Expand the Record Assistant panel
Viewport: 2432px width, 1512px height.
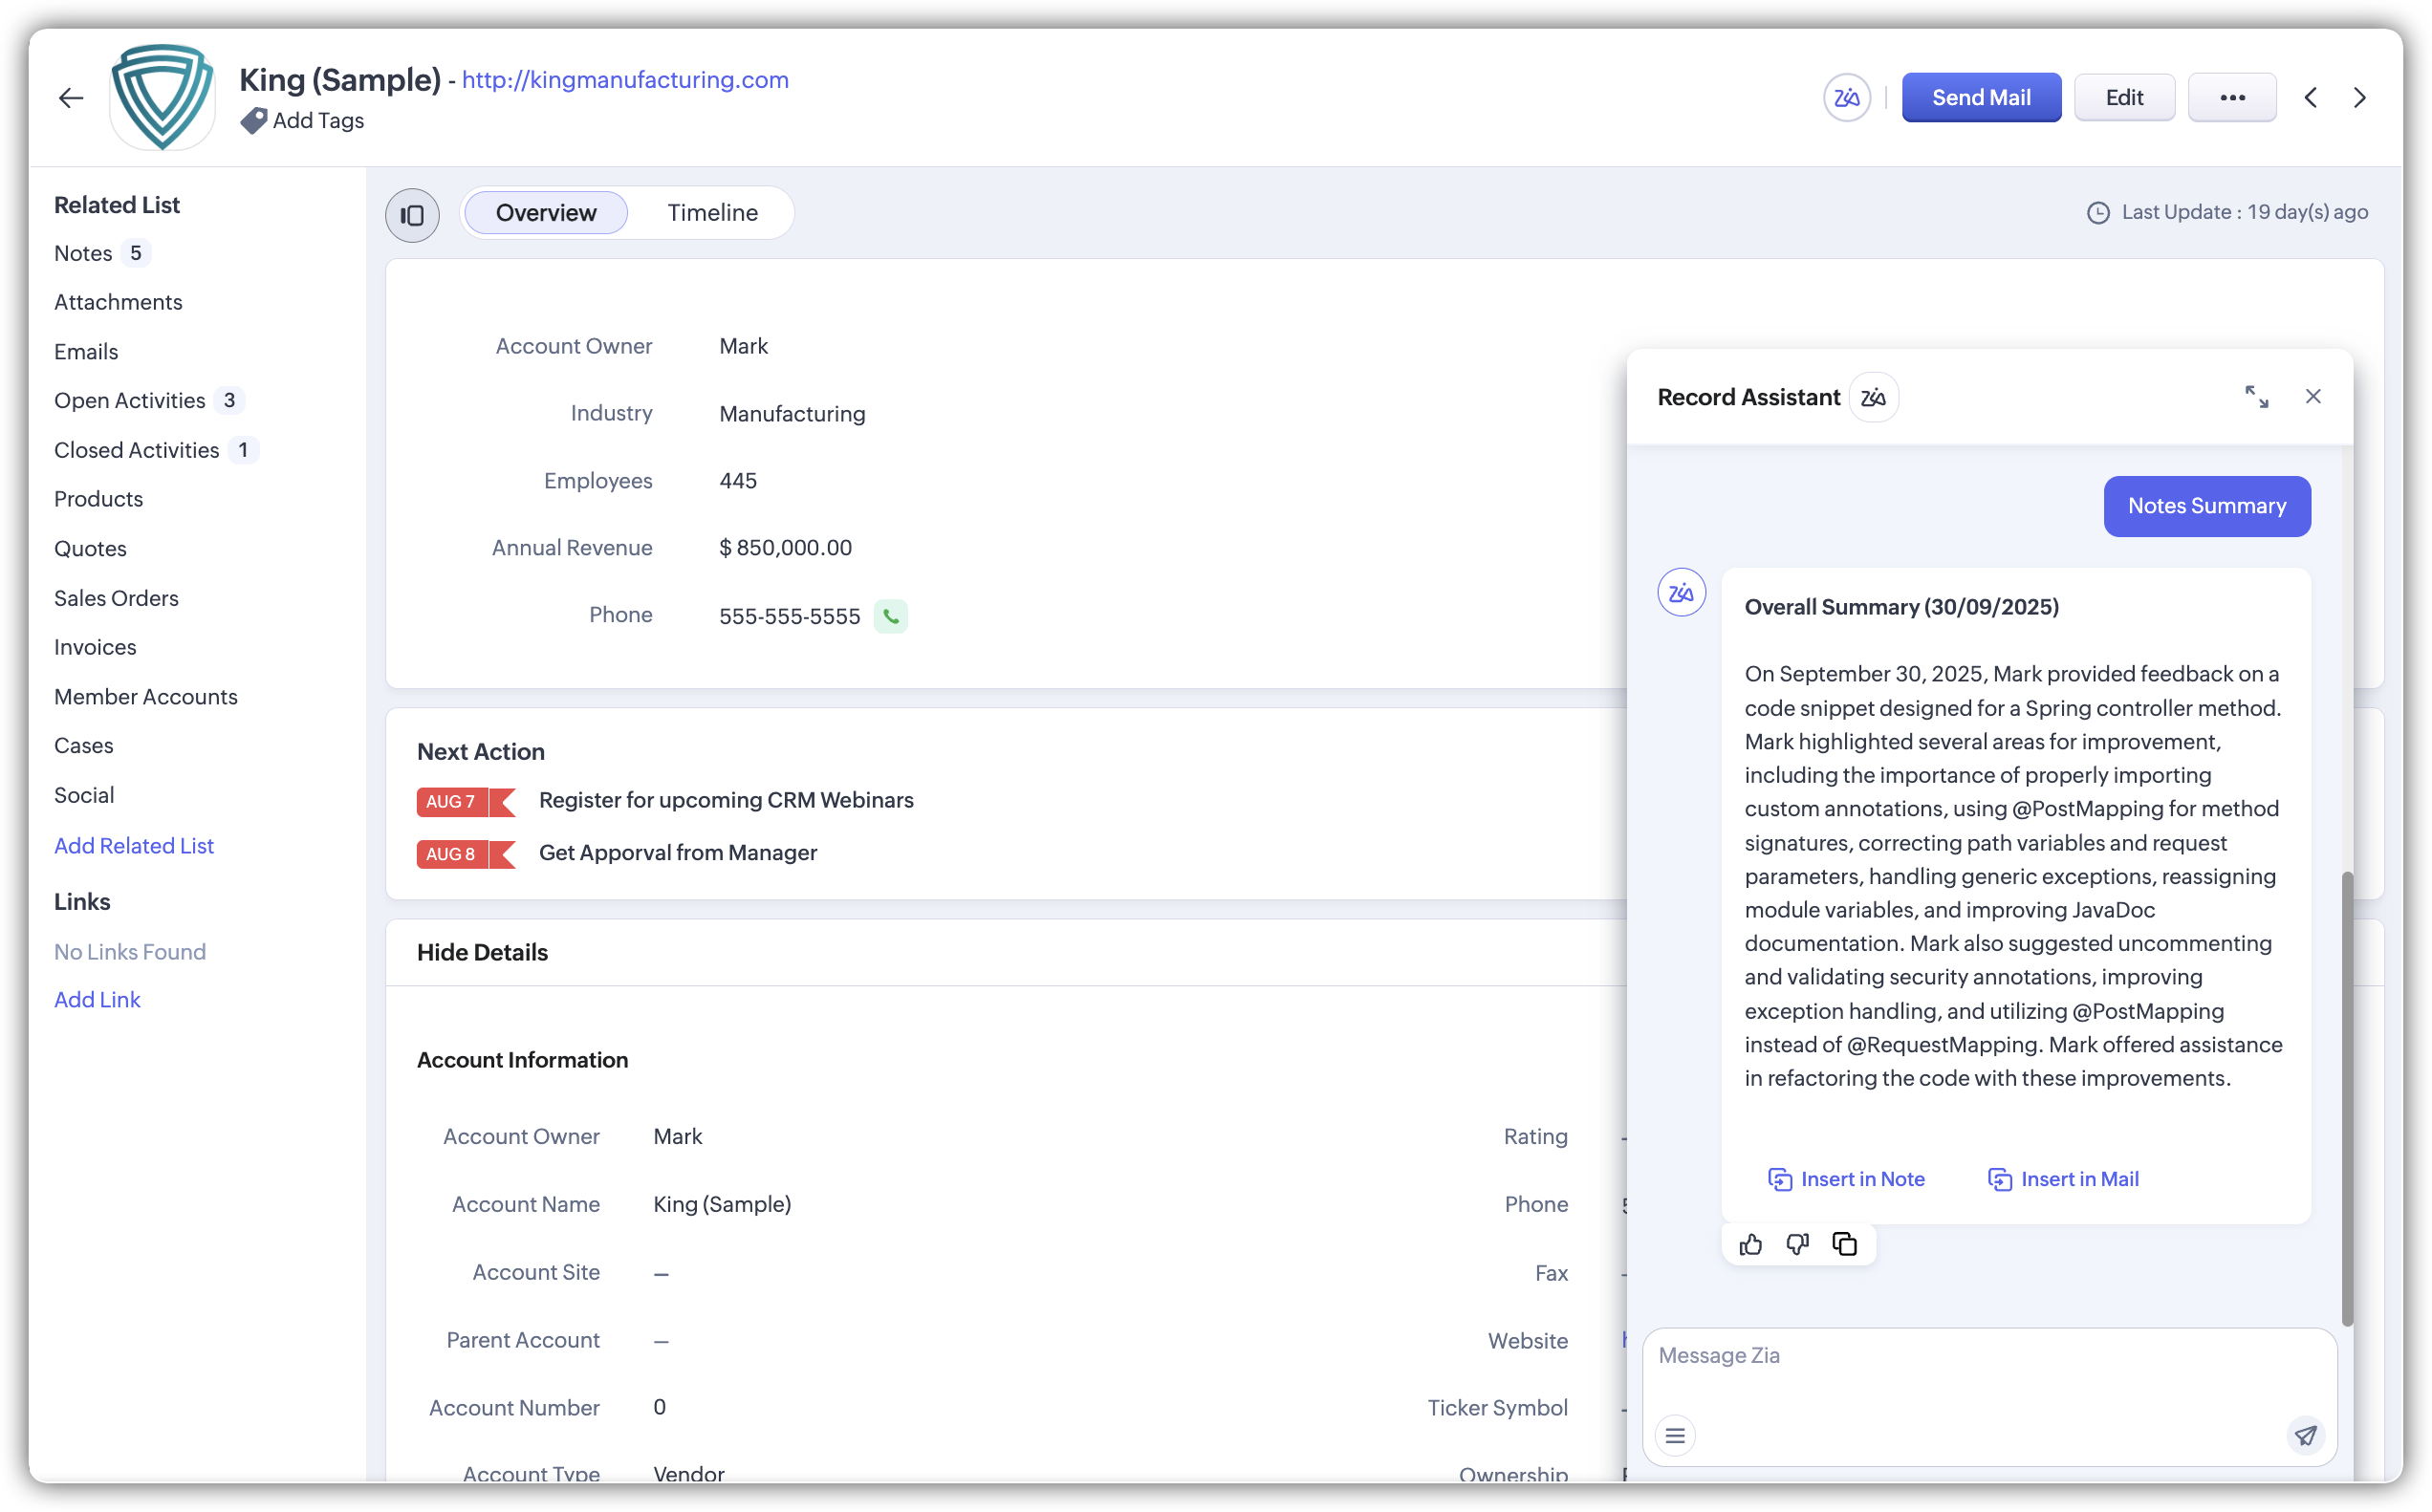[x=2256, y=397]
